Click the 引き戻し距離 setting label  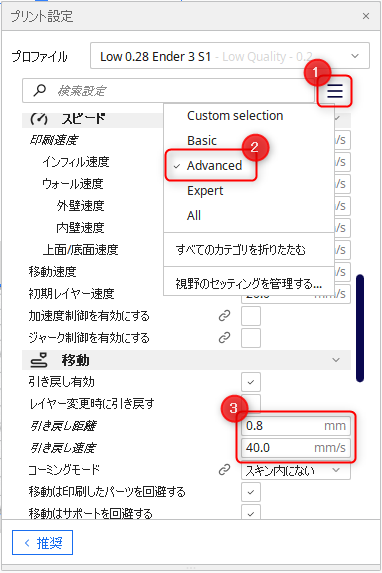click(63, 426)
